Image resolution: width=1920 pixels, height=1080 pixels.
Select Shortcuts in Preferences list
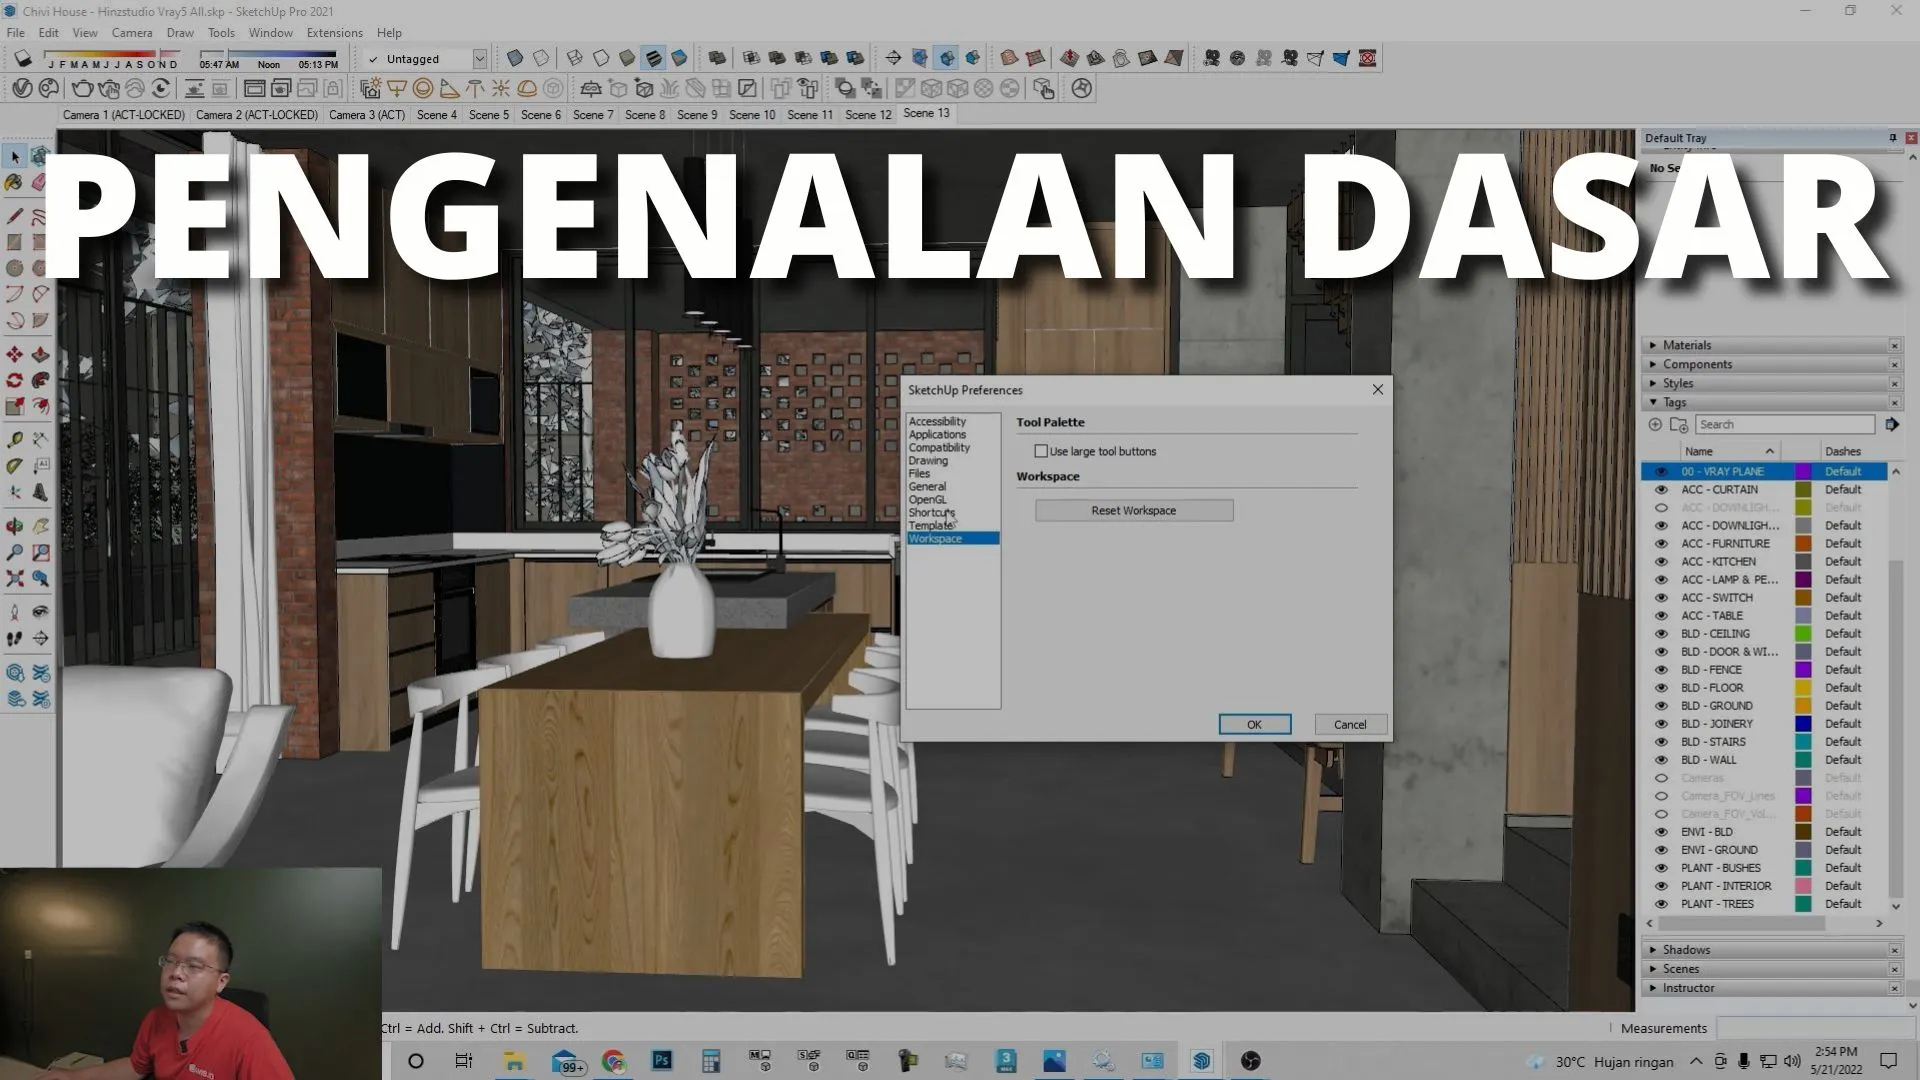pyautogui.click(x=931, y=513)
